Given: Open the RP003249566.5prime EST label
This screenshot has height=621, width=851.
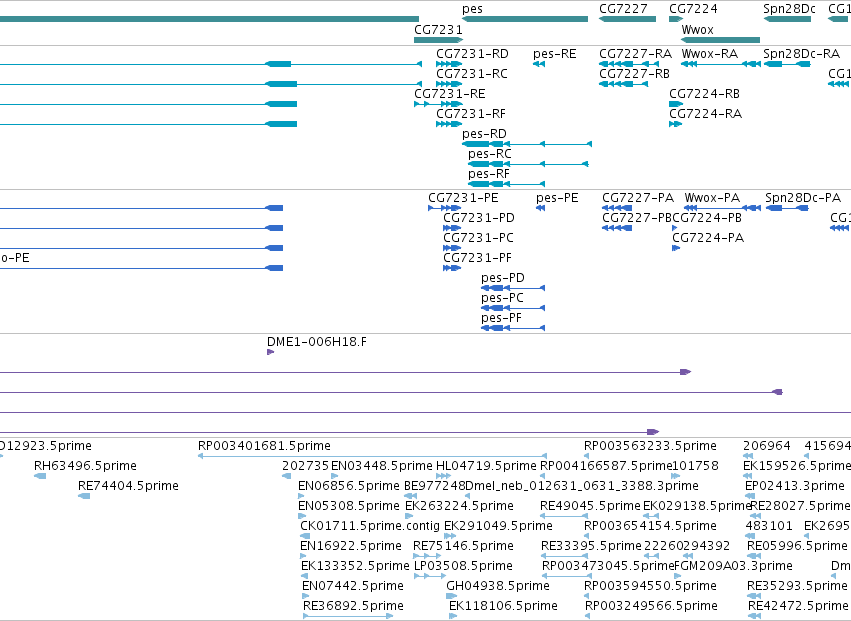Looking at the screenshot, I should [x=651, y=606].
